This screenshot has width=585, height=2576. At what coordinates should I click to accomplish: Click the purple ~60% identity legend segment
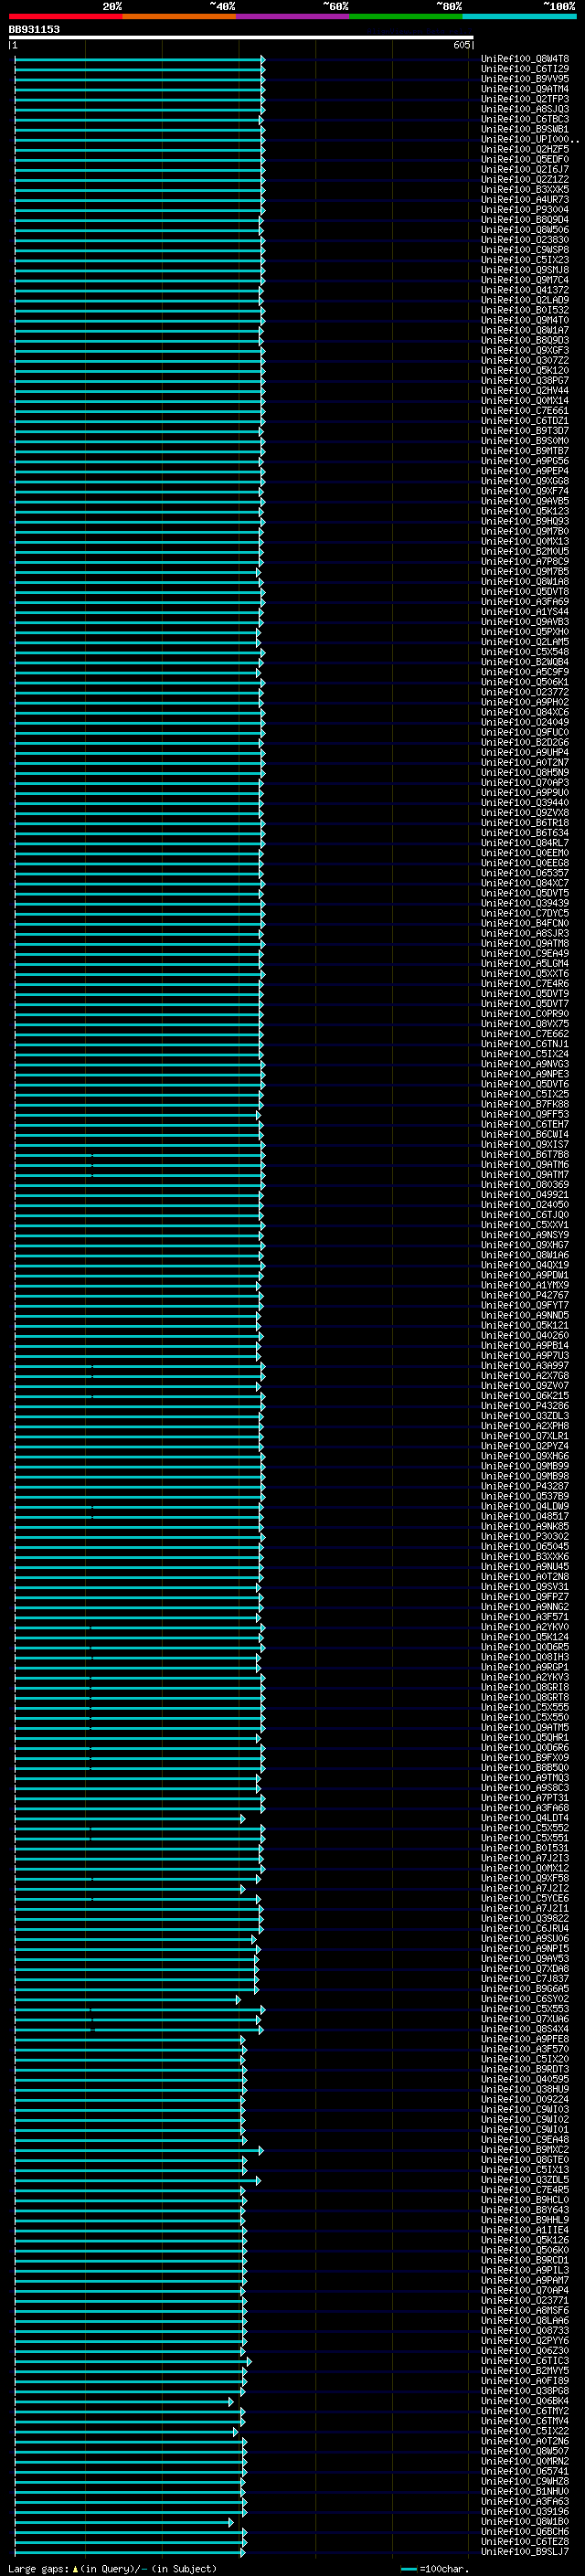tap(293, 16)
